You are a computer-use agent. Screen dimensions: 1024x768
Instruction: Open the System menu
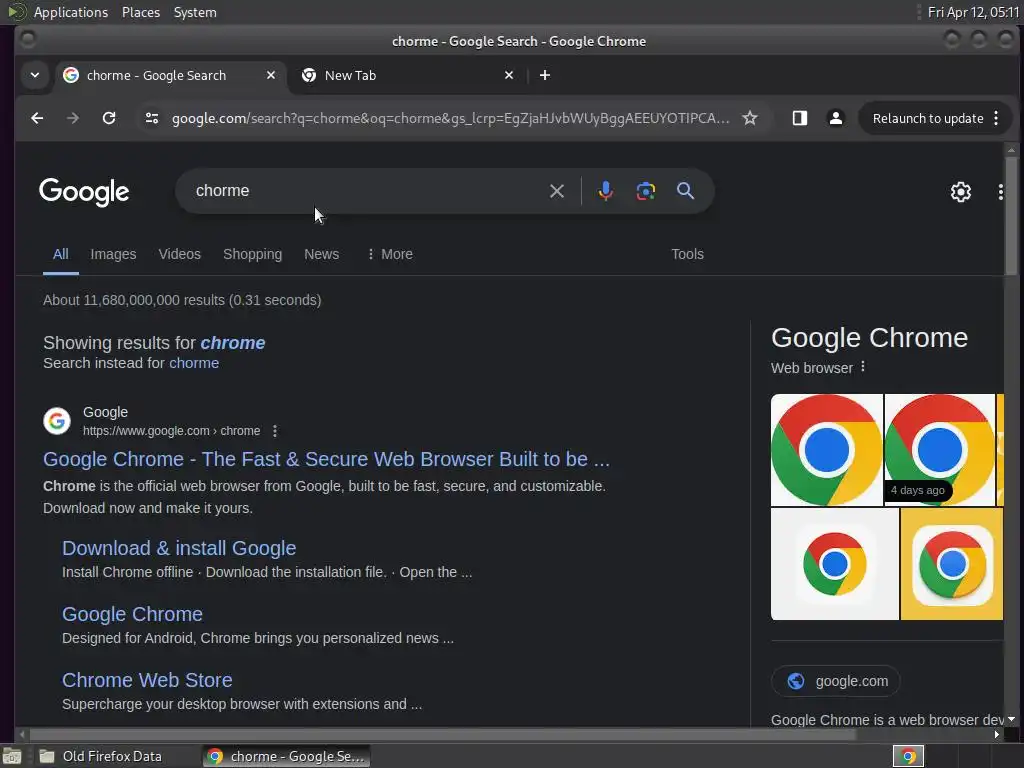pyautogui.click(x=195, y=12)
